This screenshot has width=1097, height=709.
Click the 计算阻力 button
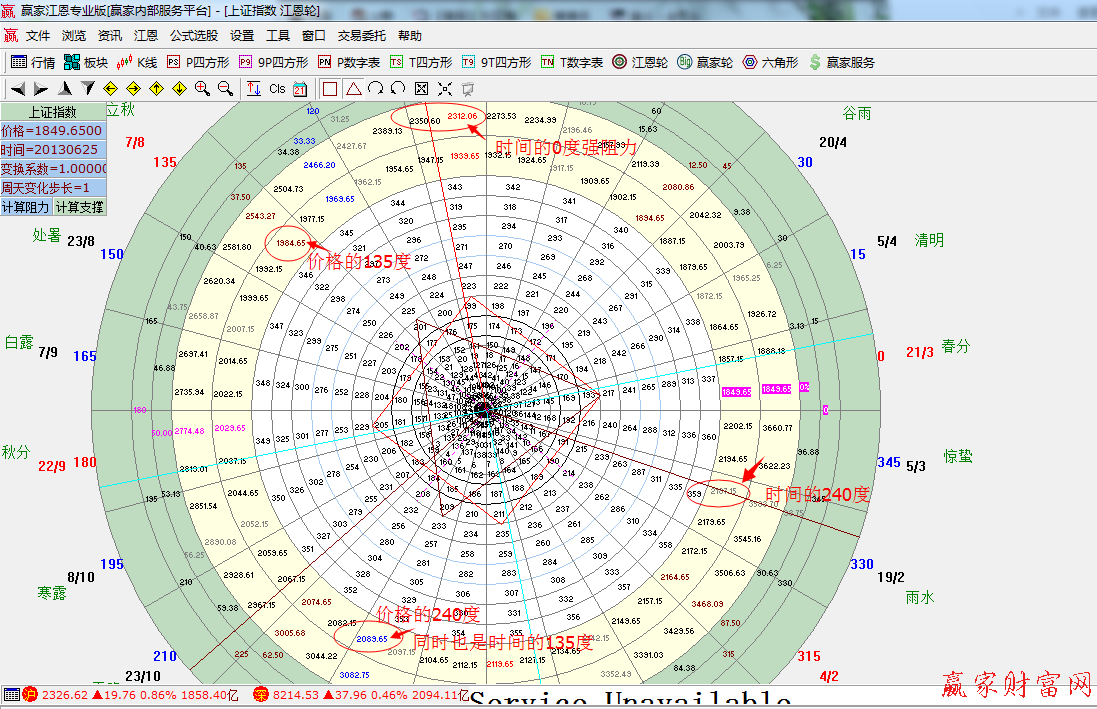click(x=26, y=207)
